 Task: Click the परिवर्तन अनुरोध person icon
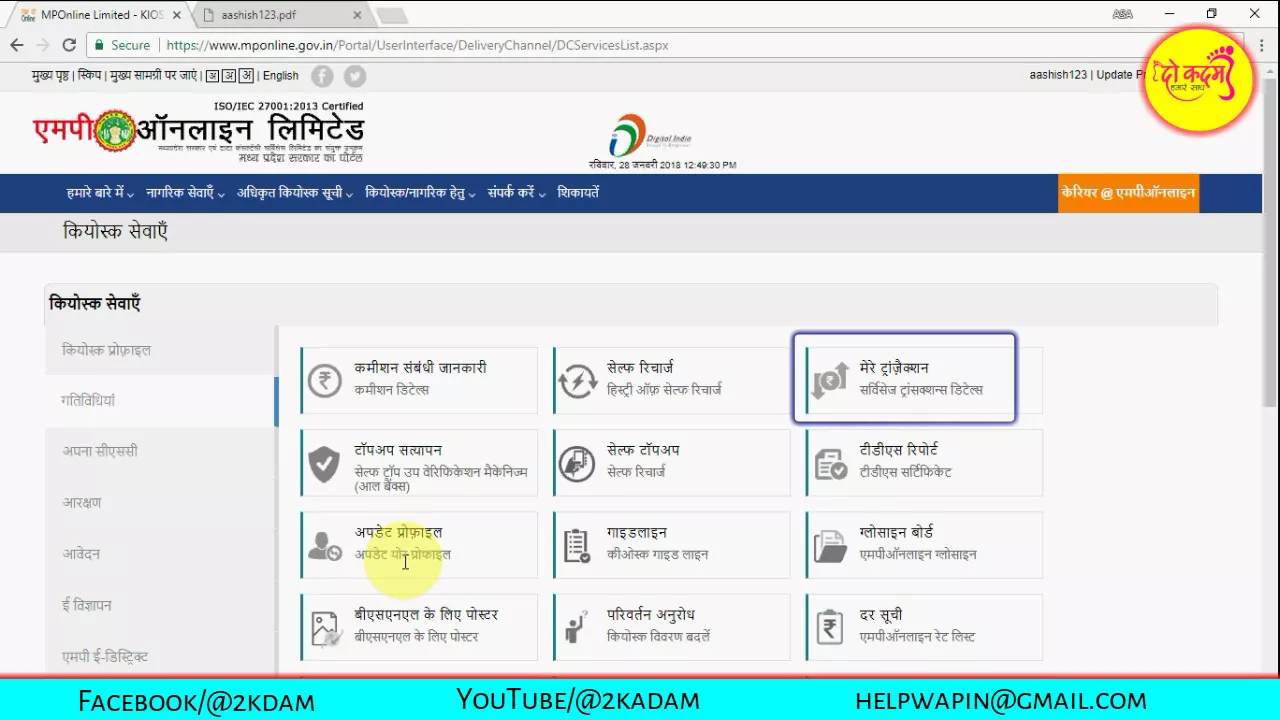[x=577, y=627]
